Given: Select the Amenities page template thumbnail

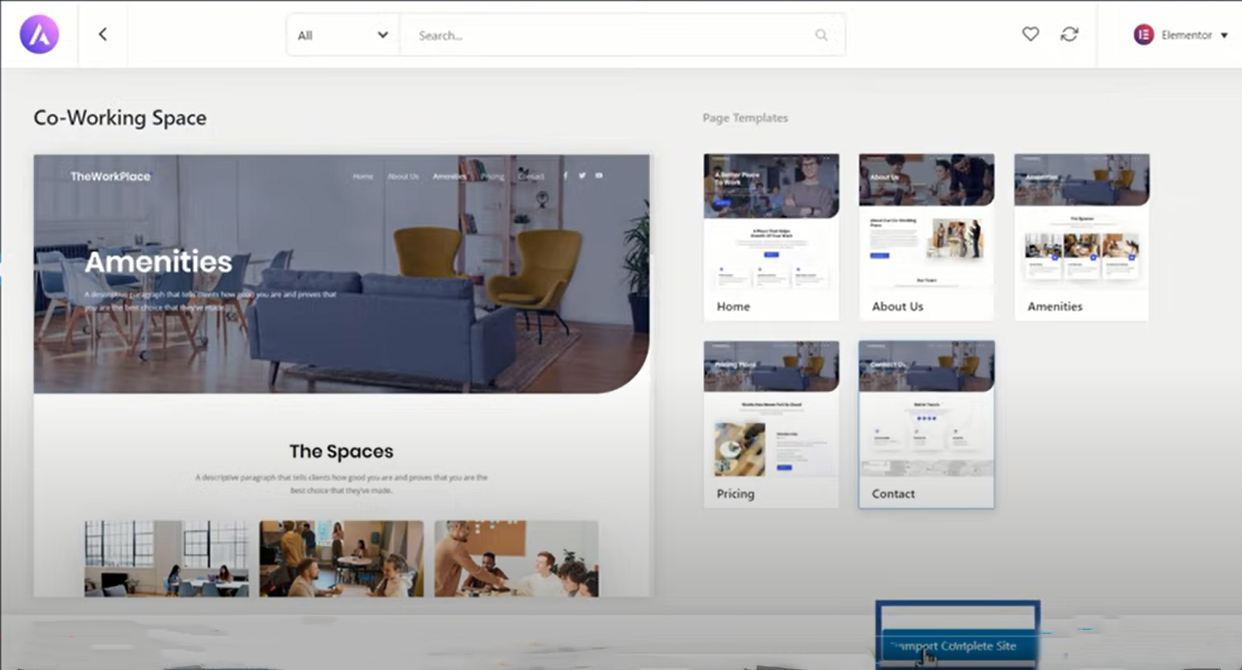Looking at the screenshot, I should tap(1081, 237).
